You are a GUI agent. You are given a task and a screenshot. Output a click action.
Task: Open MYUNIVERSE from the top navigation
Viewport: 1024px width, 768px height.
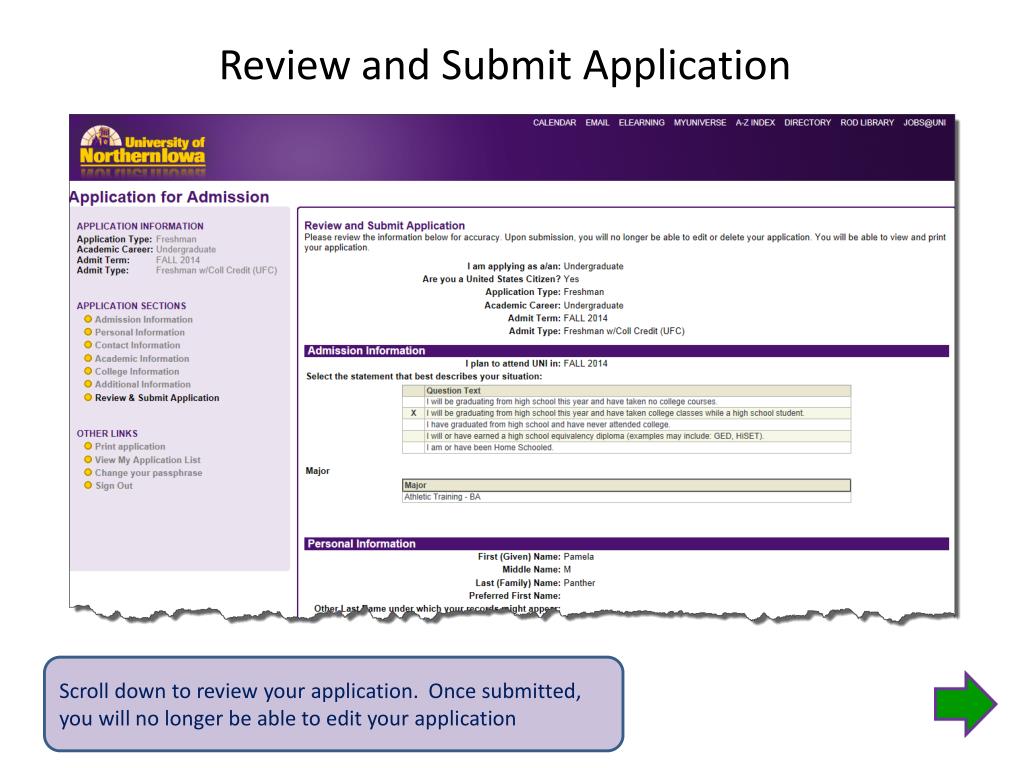click(x=699, y=123)
